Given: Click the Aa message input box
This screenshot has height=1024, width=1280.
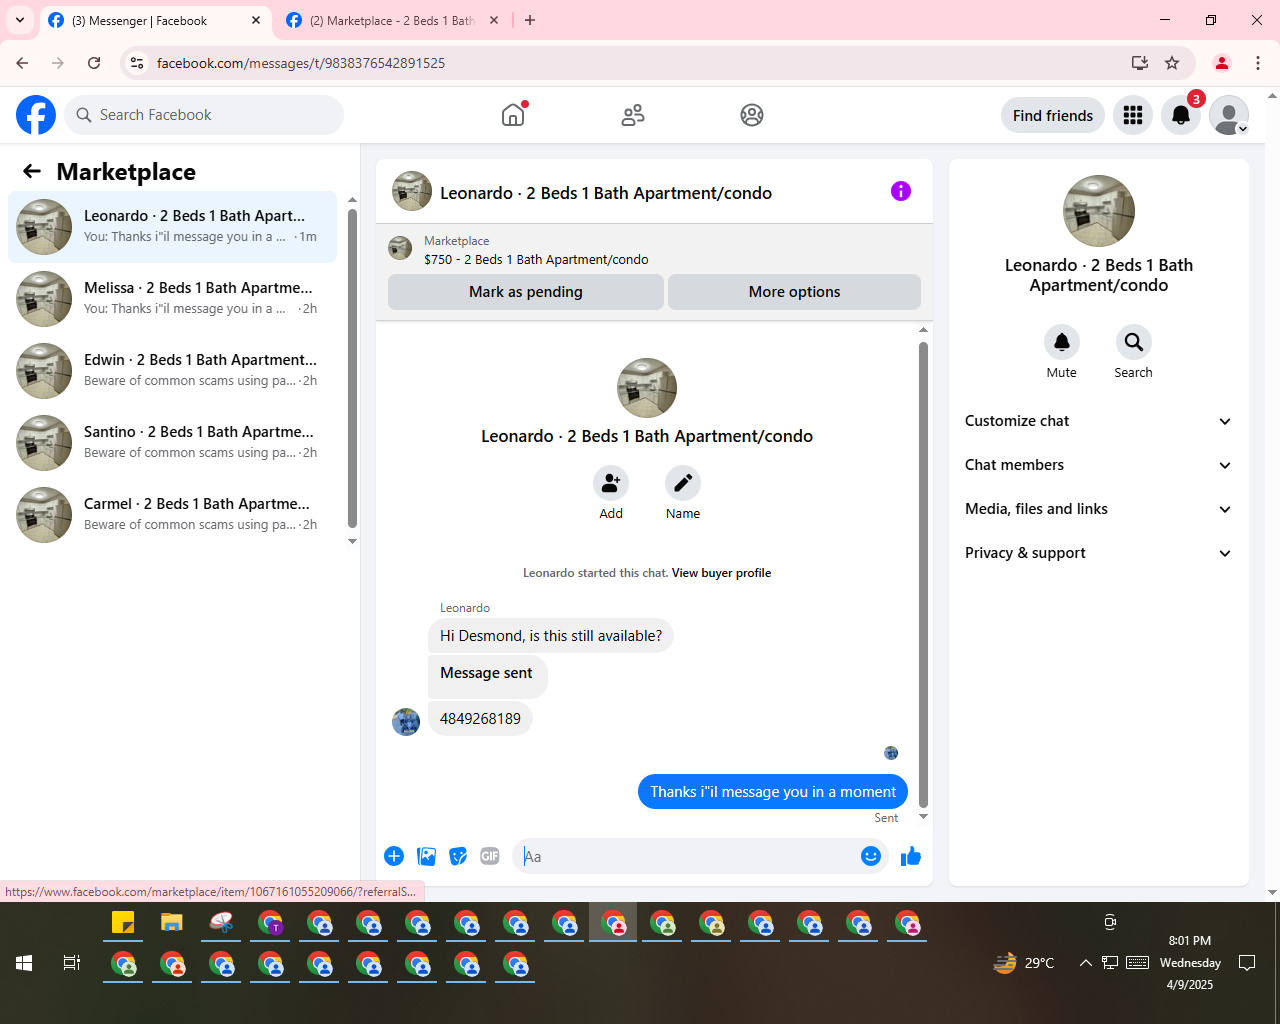Looking at the screenshot, I should [x=686, y=856].
